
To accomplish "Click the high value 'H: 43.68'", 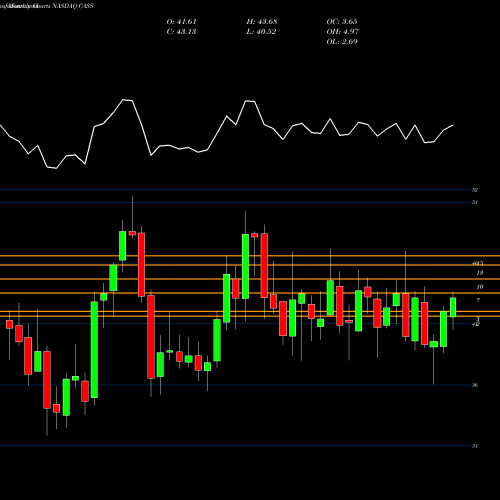I will 262,22.
